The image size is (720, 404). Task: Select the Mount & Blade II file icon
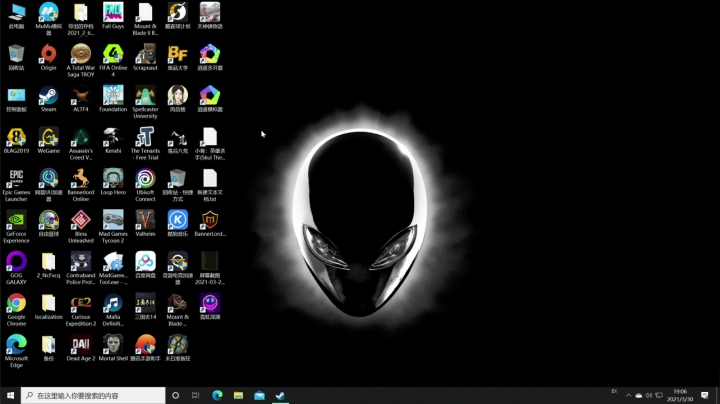tap(145, 19)
